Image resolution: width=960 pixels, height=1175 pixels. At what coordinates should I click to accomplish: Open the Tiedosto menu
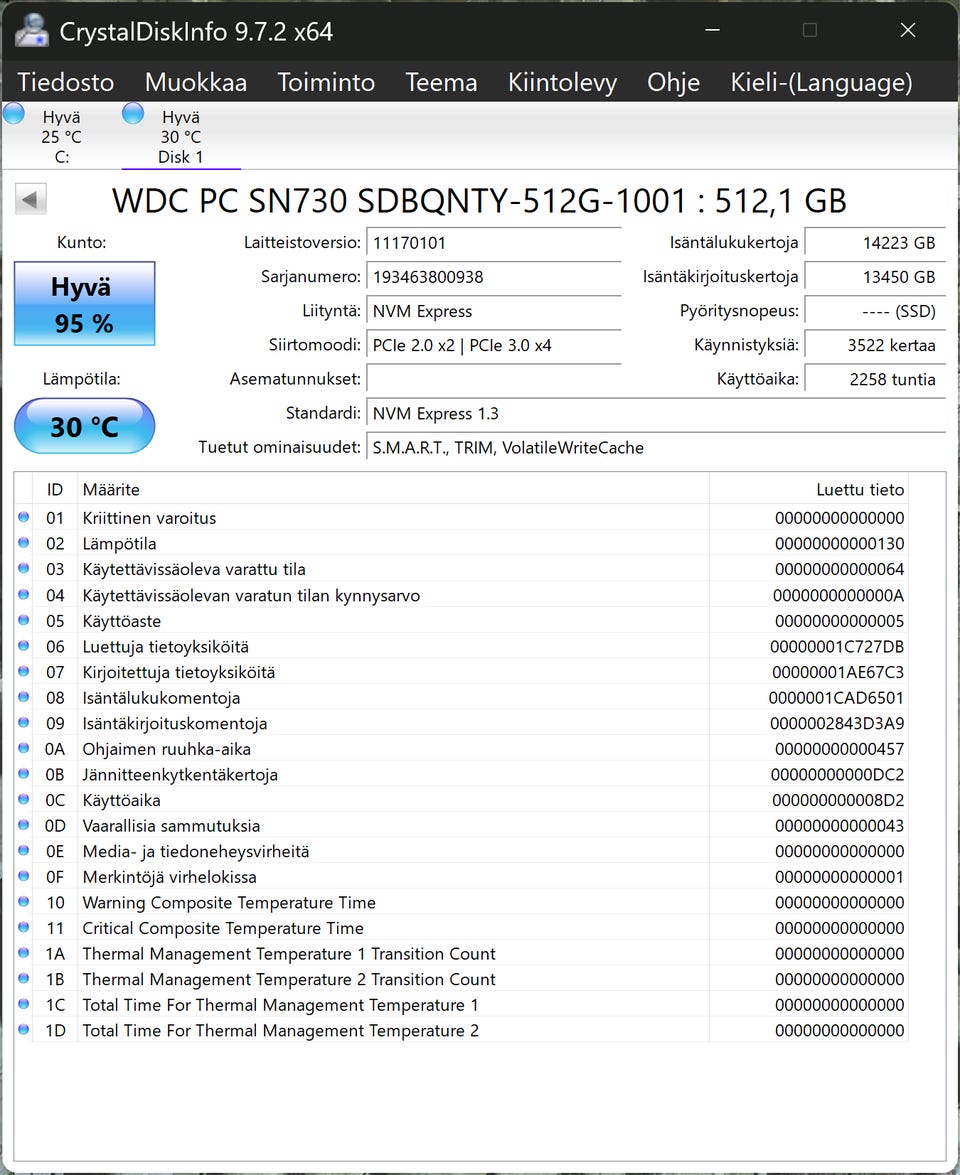pos(66,82)
